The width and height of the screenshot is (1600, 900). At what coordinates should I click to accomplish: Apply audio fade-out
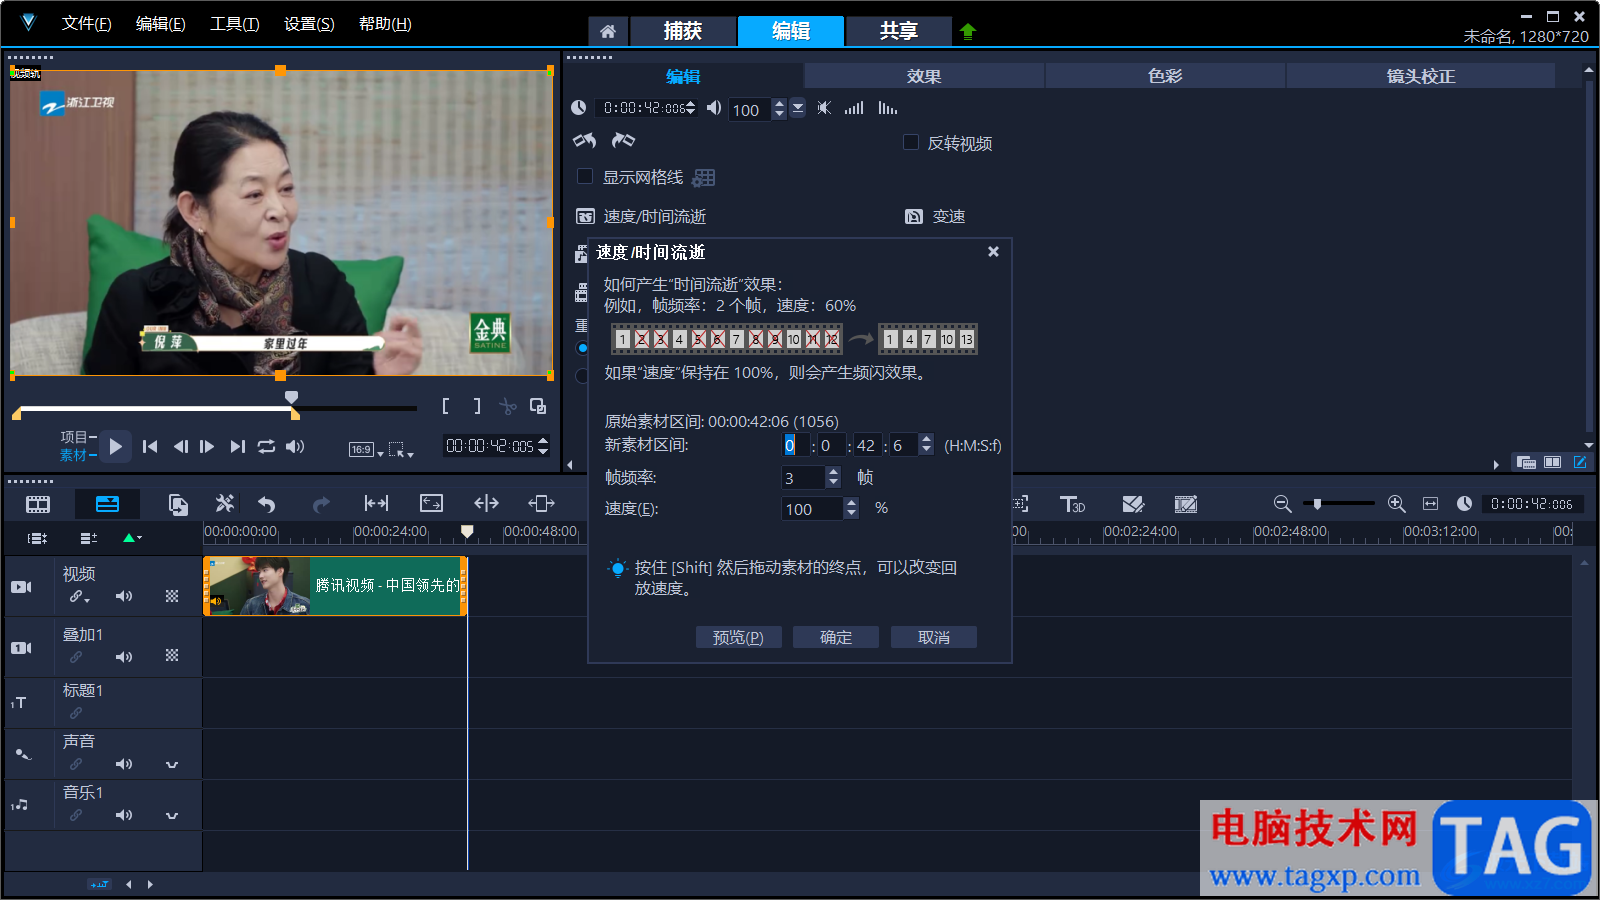[x=888, y=108]
